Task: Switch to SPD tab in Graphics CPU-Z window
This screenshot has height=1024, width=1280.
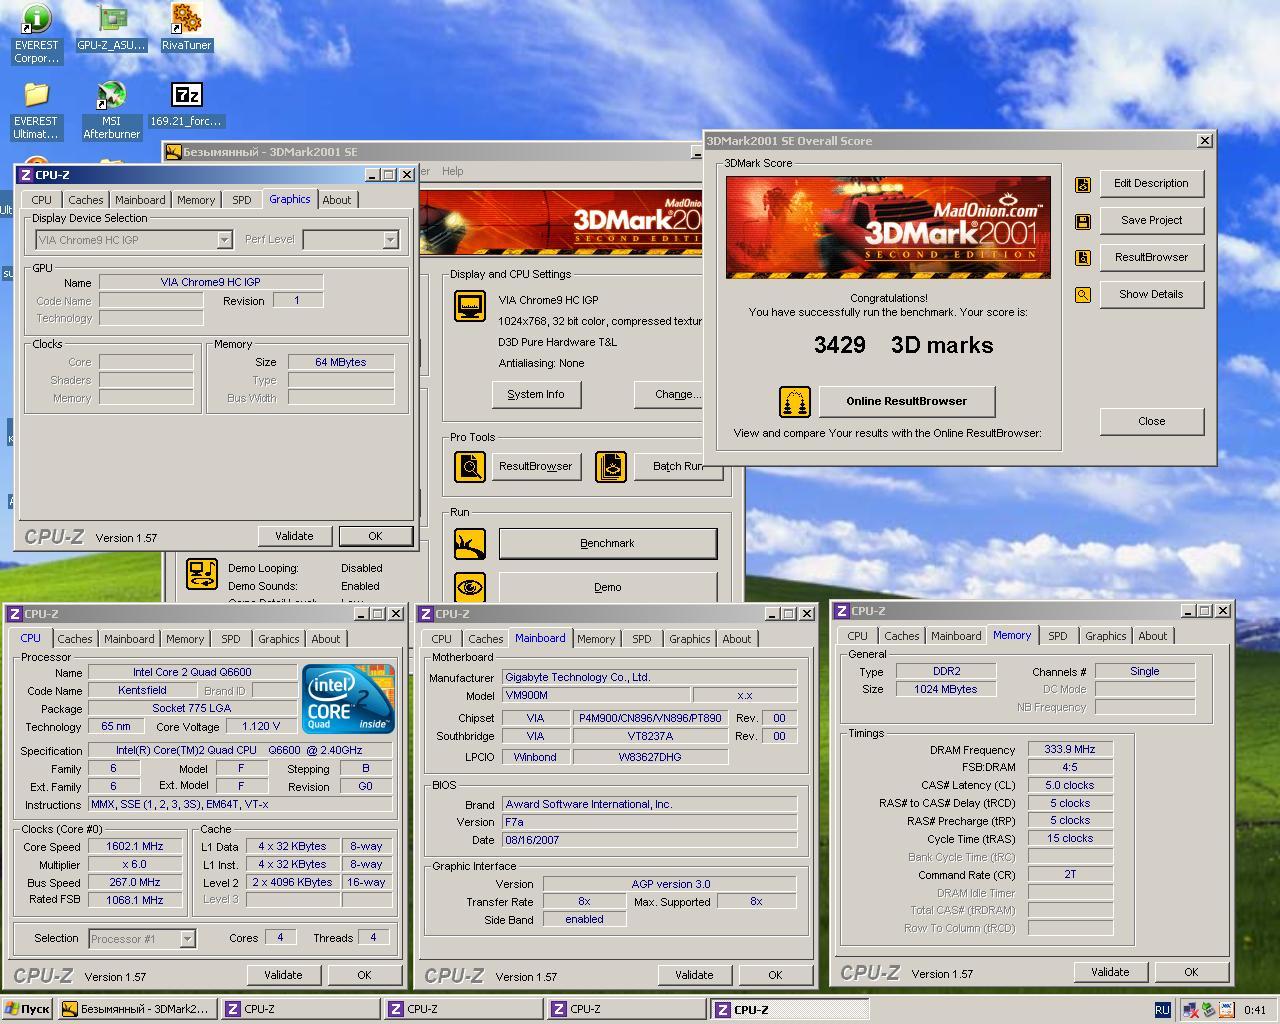Action: click(242, 200)
